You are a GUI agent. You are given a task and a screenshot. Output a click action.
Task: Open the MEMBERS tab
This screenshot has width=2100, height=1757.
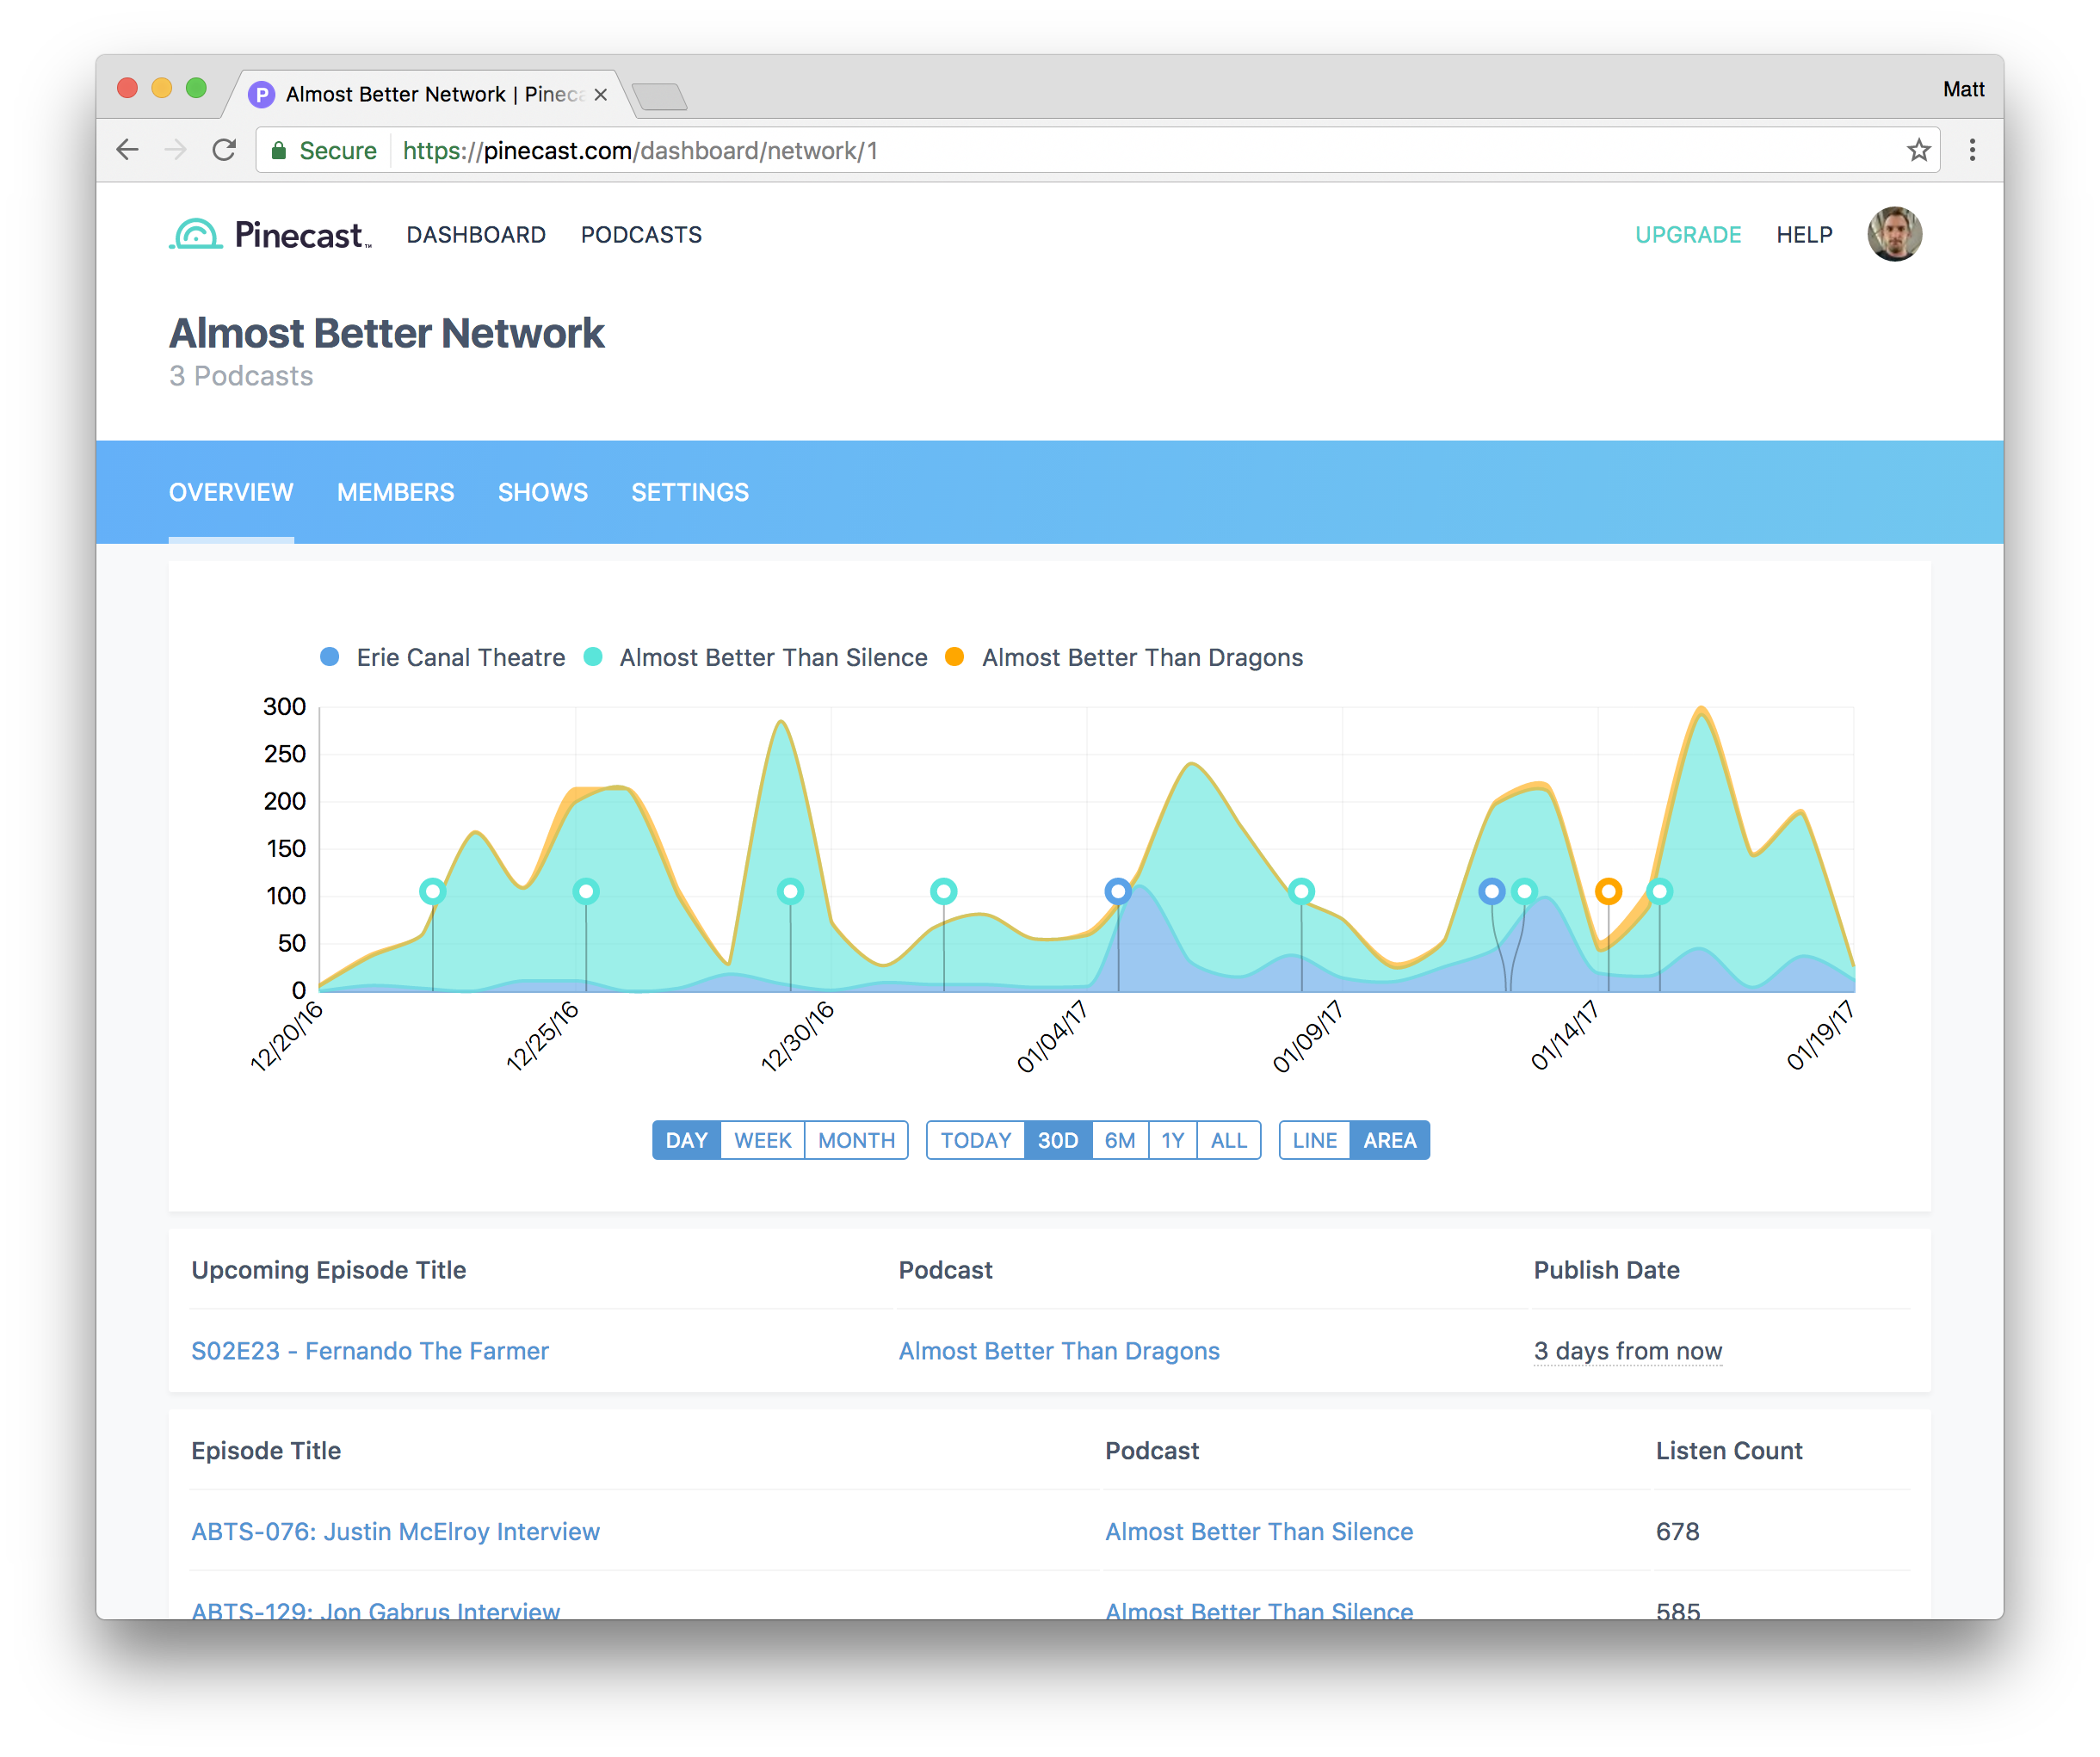[x=395, y=492]
